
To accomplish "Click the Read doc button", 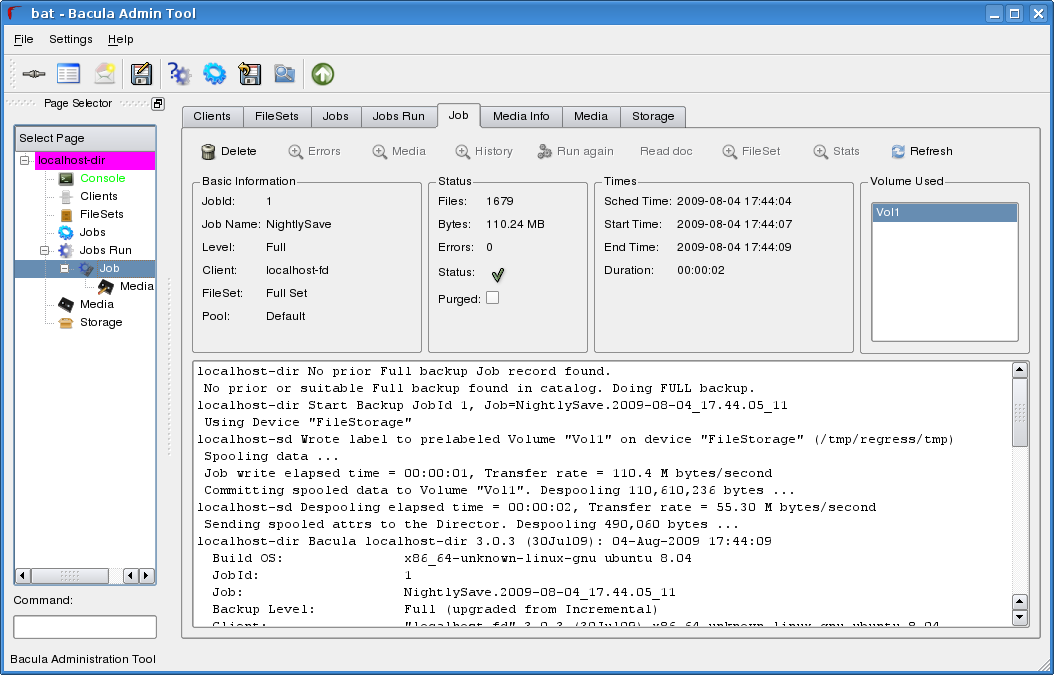I will click(666, 151).
